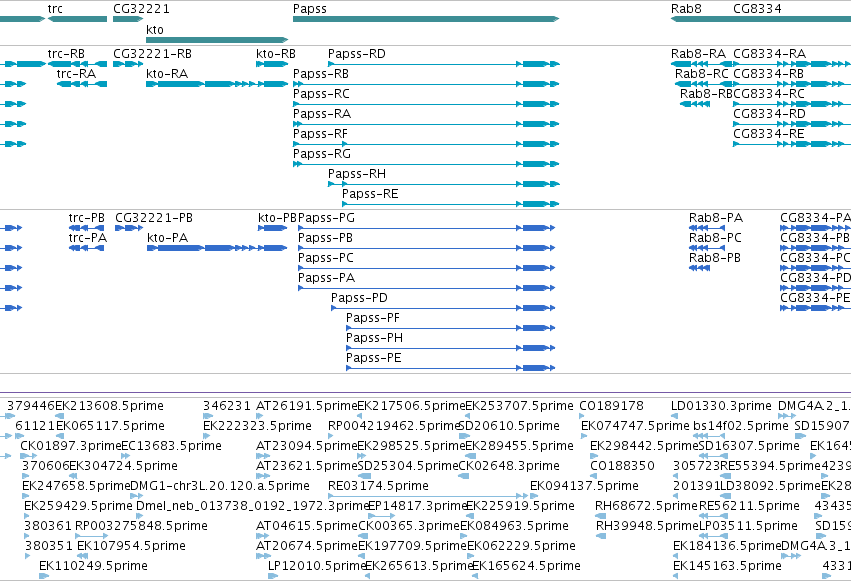Click EST EK259429.5prime
The height and width of the screenshot is (581, 851).
28,516
